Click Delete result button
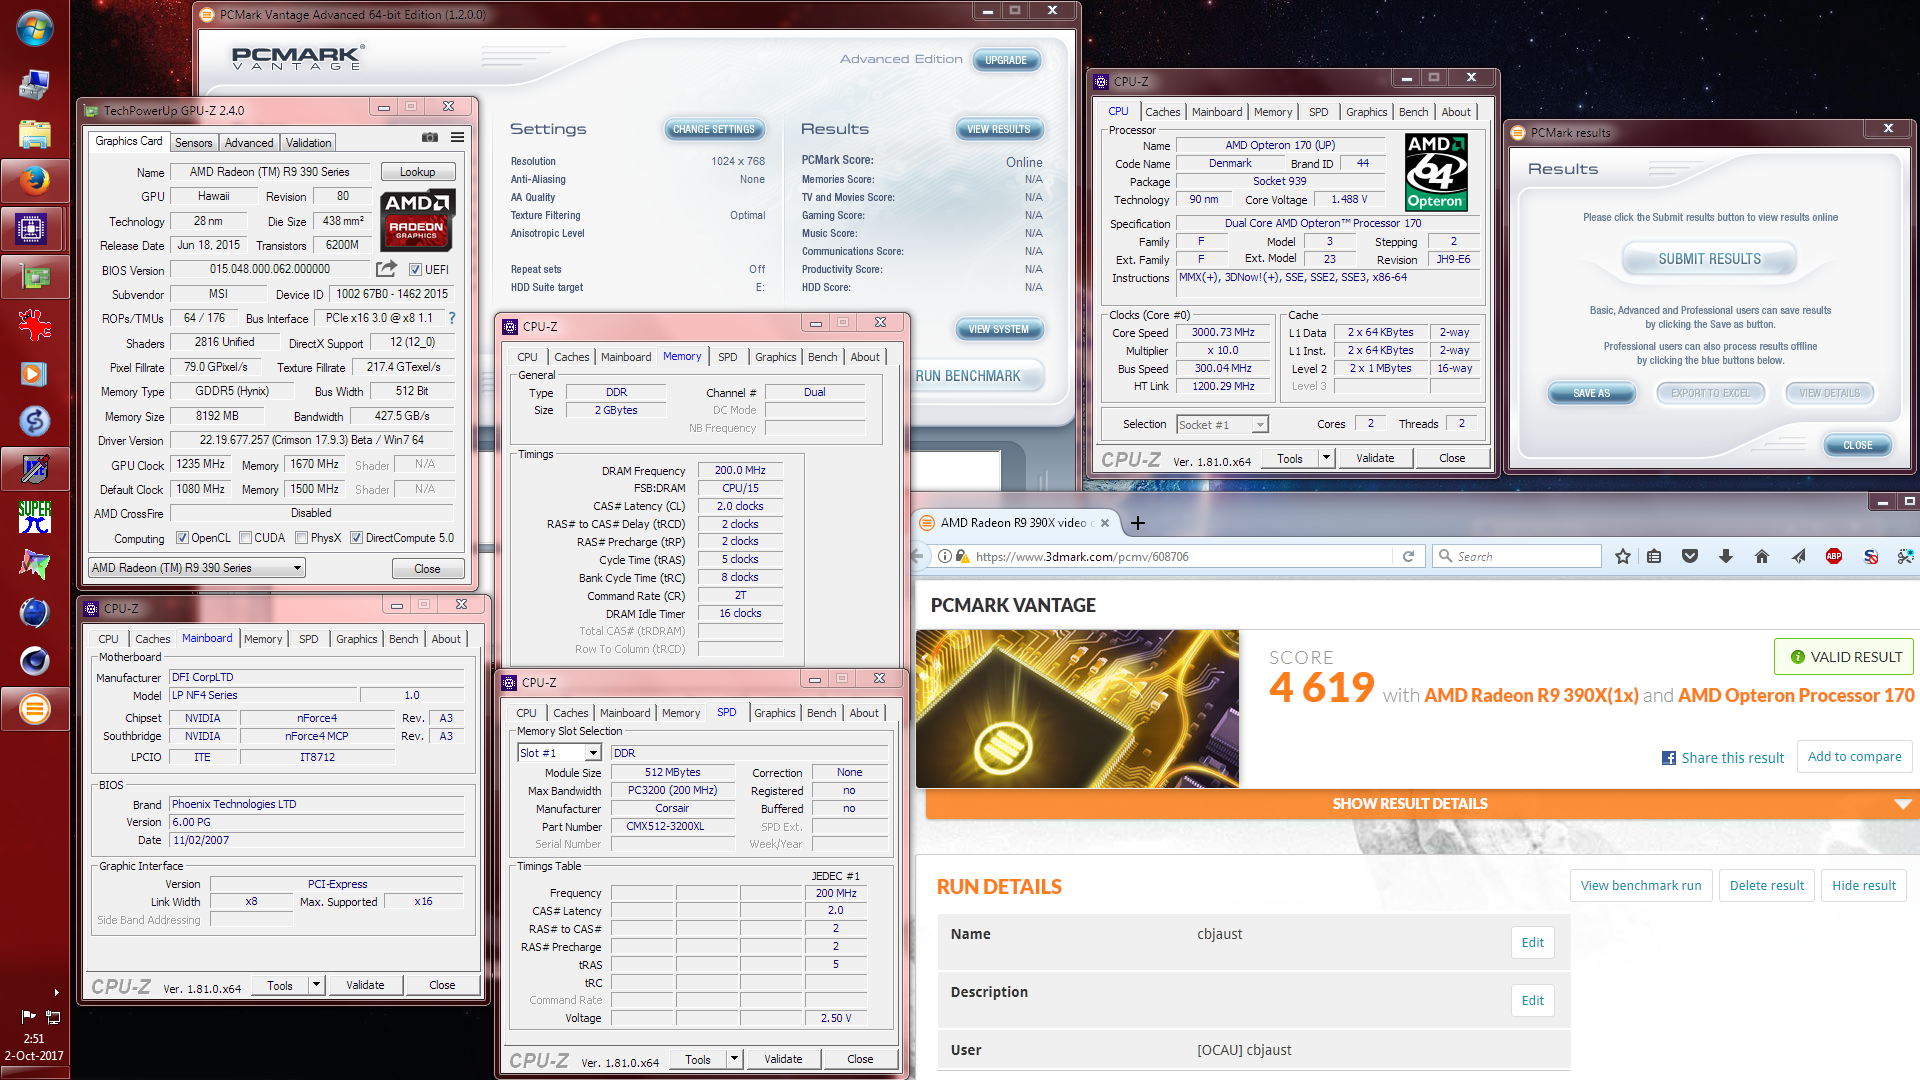The image size is (1920, 1080). click(x=1766, y=886)
